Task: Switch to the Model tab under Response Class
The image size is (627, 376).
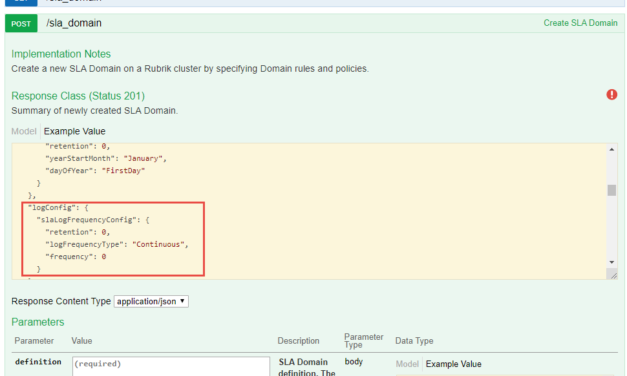Action: coord(24,131)
